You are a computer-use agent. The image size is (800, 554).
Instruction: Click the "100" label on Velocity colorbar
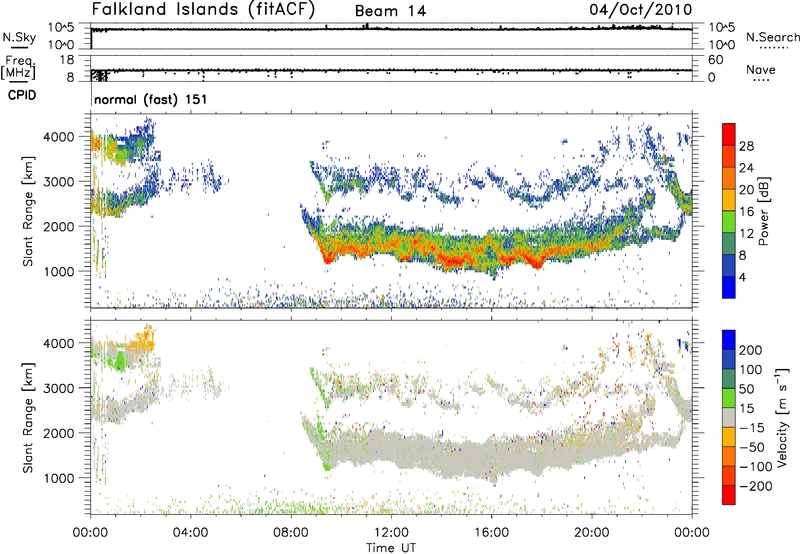point(751,370)
